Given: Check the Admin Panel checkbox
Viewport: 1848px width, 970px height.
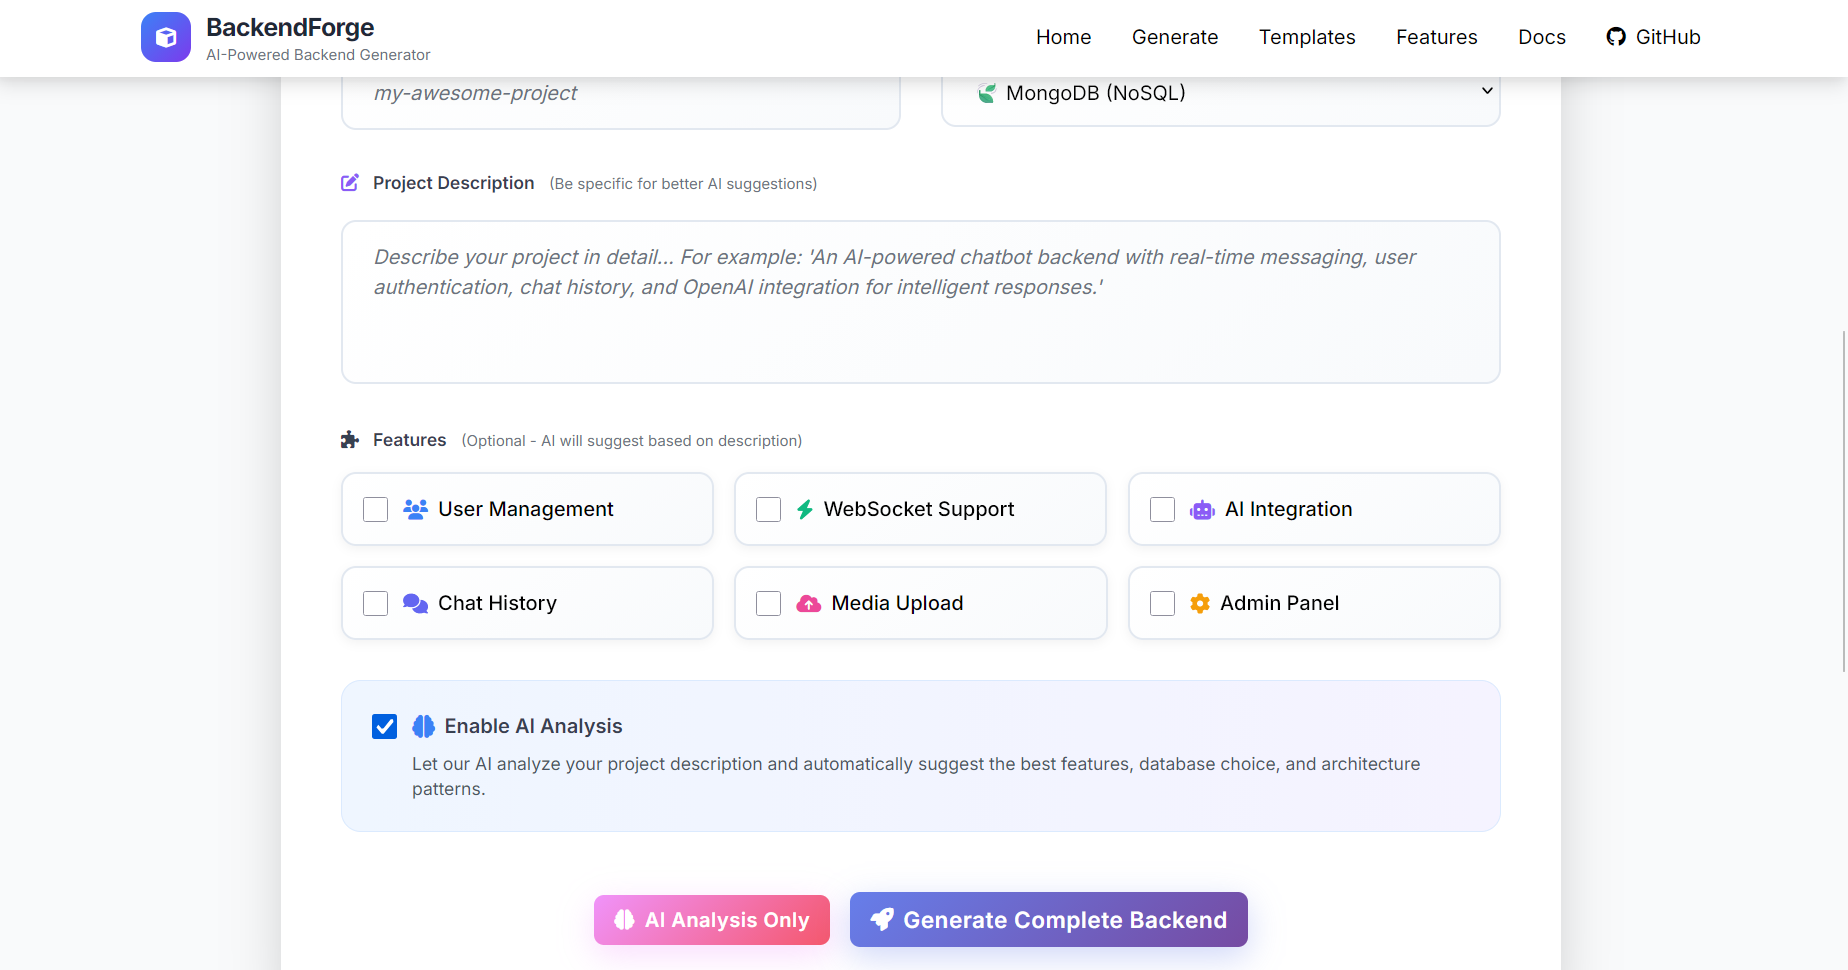Looking at the screenshot, I should [1163, 603].
